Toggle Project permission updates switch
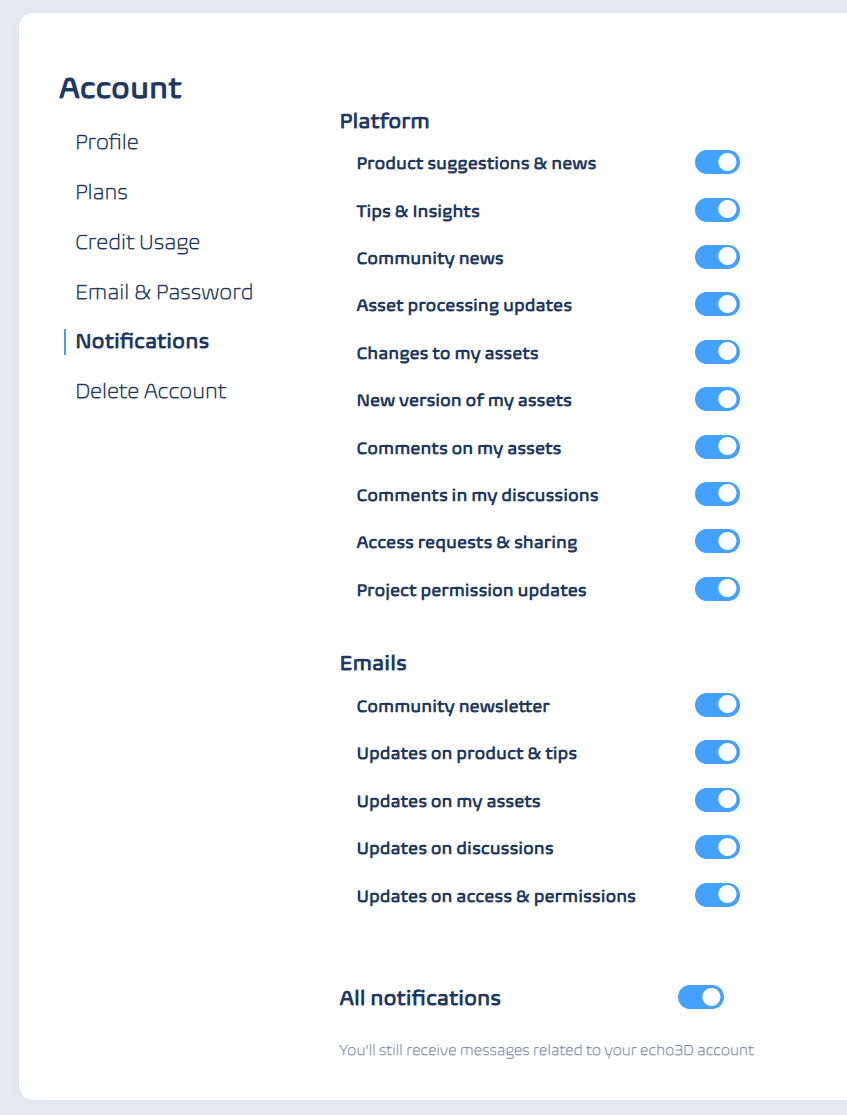Image resolution: width=847 pixels, height=1115 pixels. [717, 589]
